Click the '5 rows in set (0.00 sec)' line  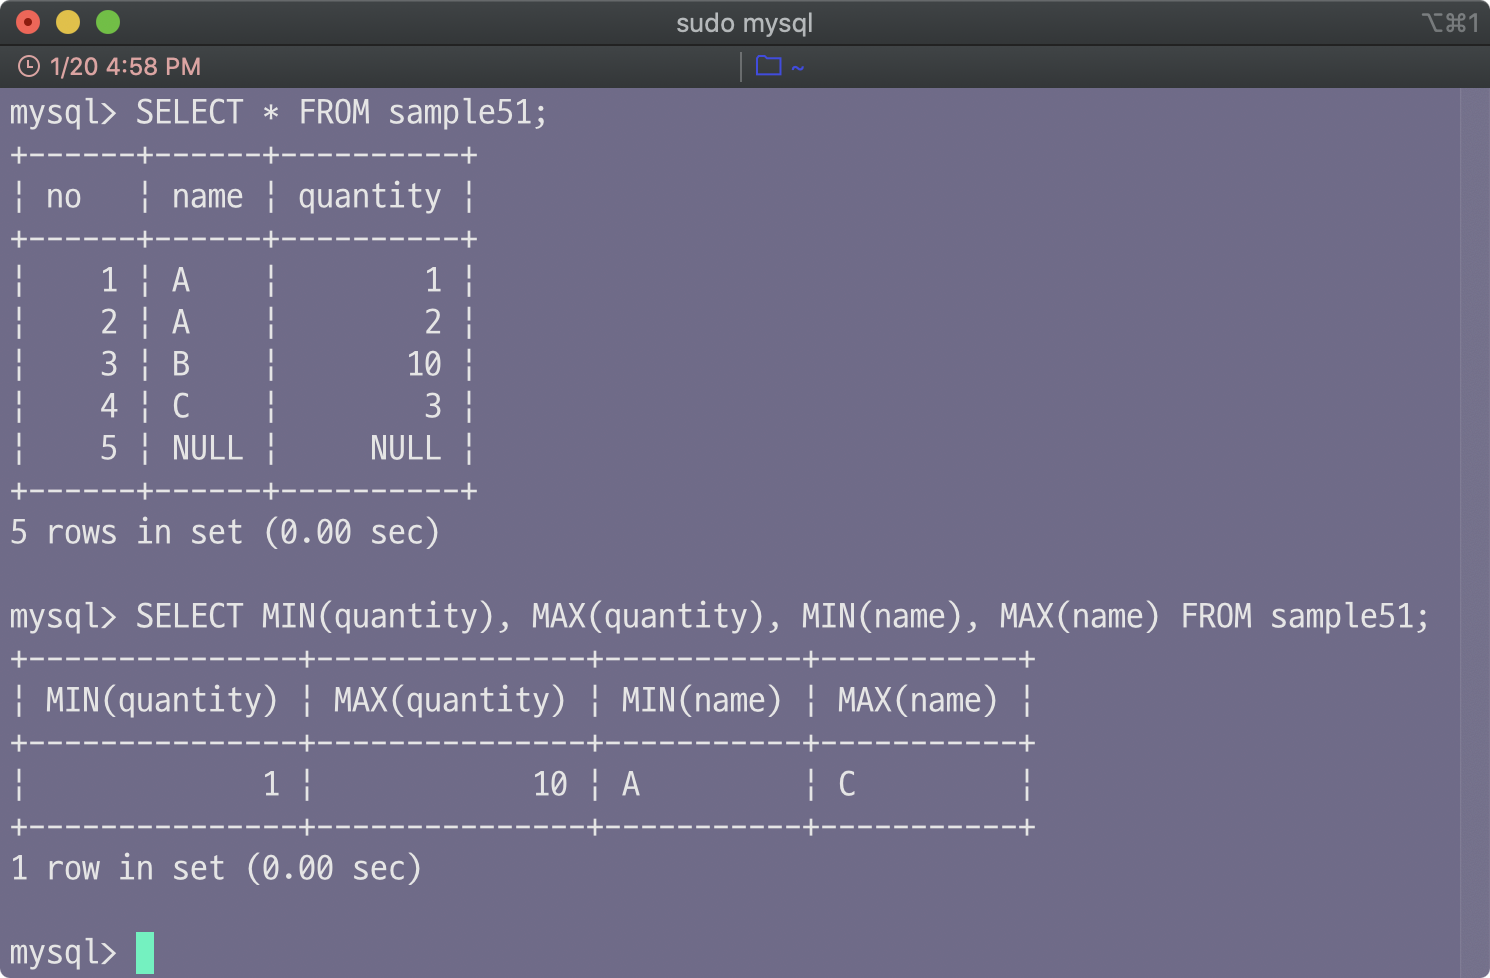pos(225,532)
